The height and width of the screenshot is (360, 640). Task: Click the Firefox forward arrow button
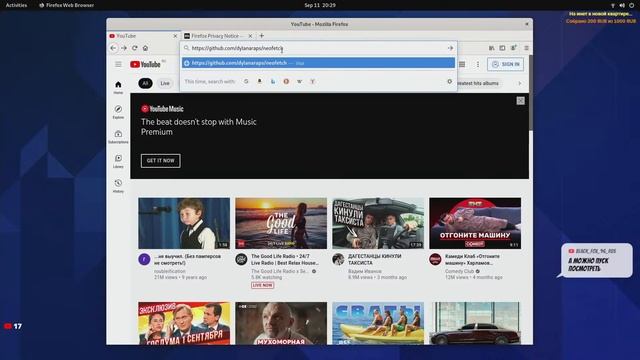pyautogui.click(x=124, y=48)
